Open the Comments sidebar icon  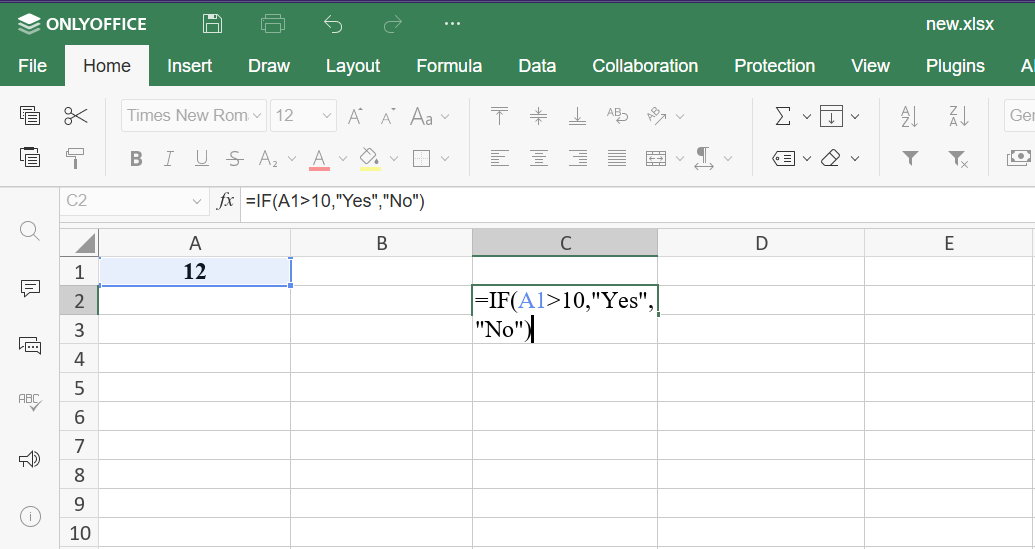tap(30, 288)
